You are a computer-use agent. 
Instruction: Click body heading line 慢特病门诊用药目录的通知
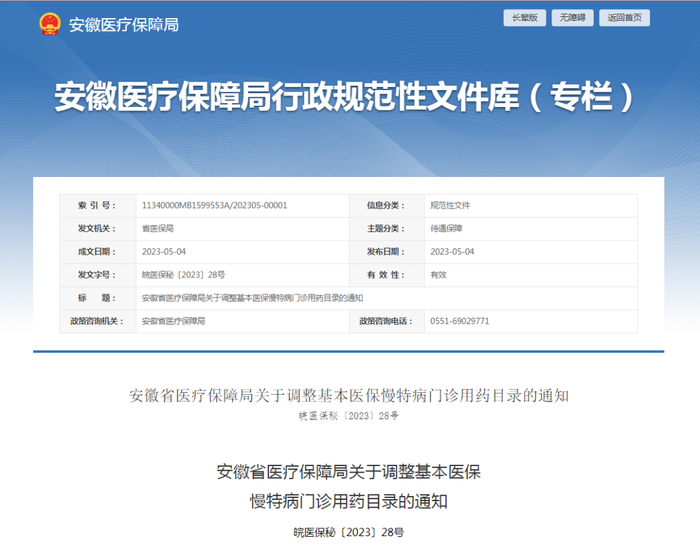349,502
